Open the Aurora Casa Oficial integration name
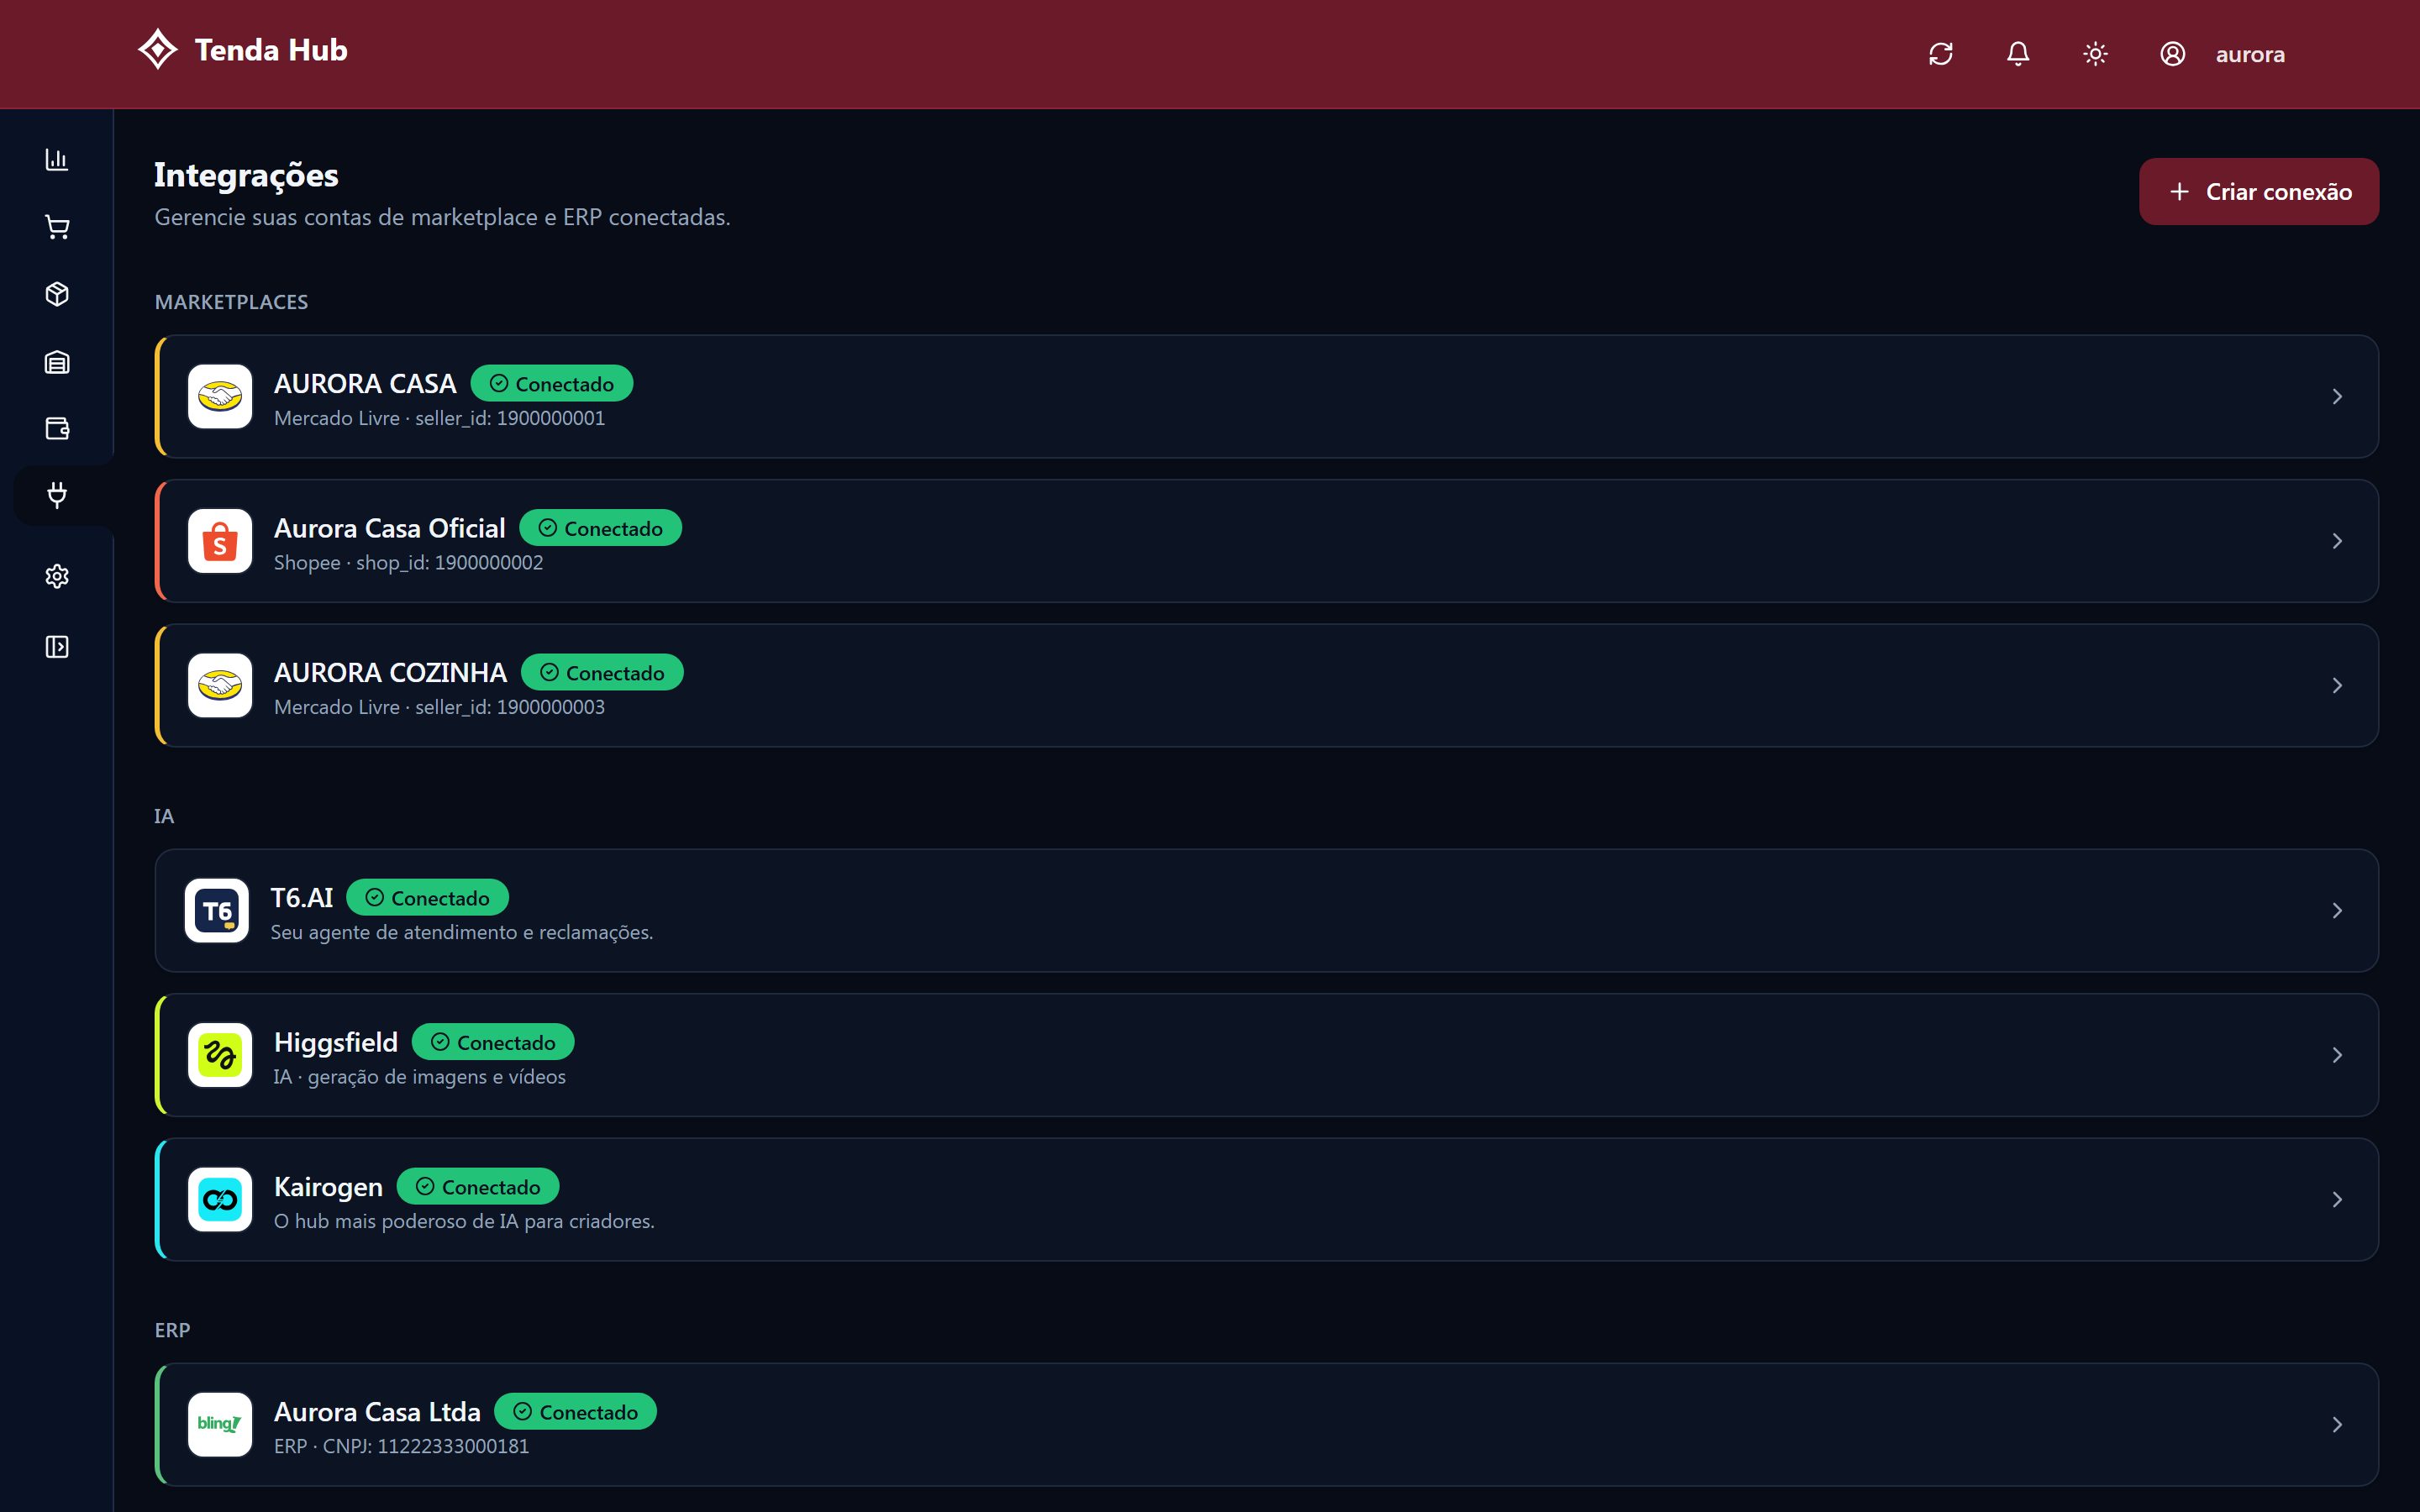The height and width of the screenshot is (1512, 2420). [390, 528]
